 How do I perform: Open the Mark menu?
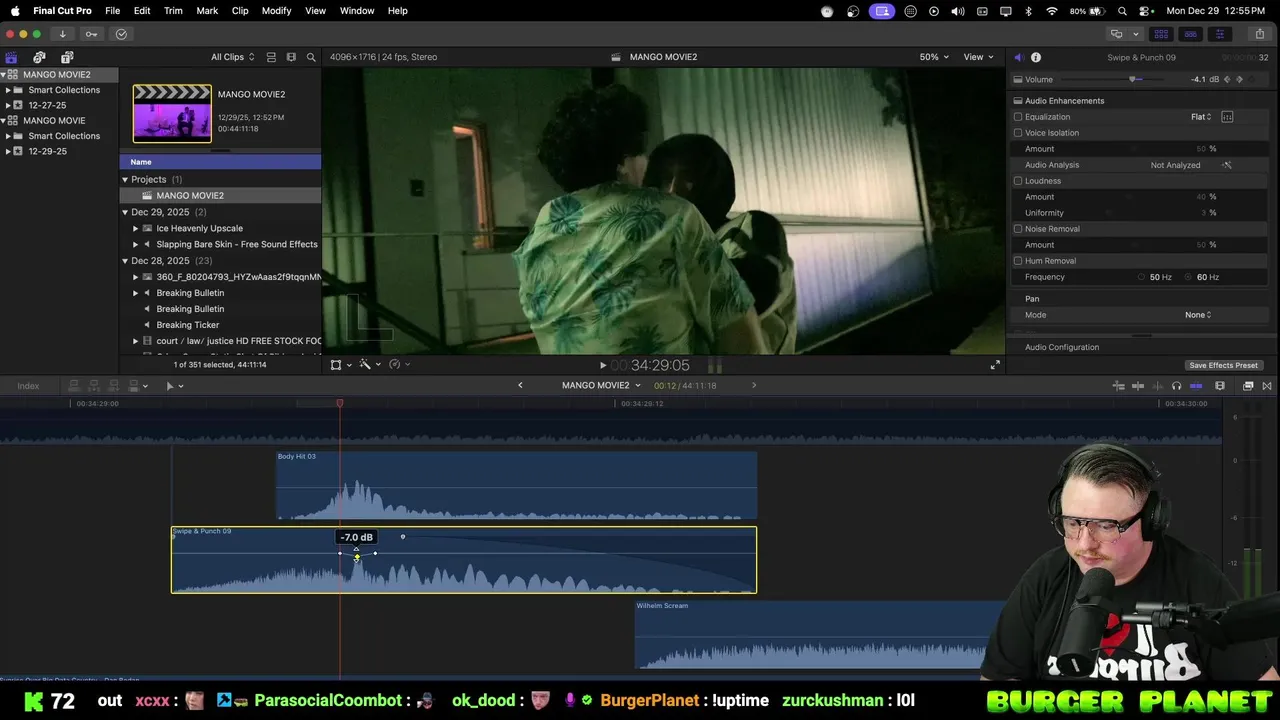pyautogui.click(x=207, y=11)
